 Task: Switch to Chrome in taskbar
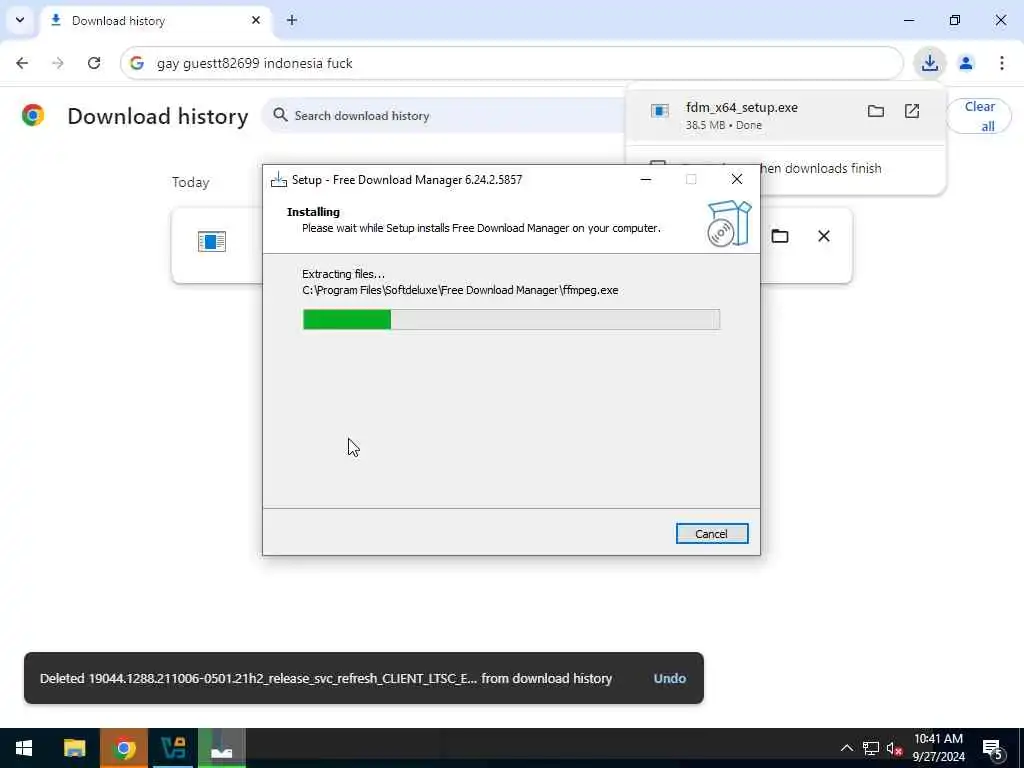124,748
